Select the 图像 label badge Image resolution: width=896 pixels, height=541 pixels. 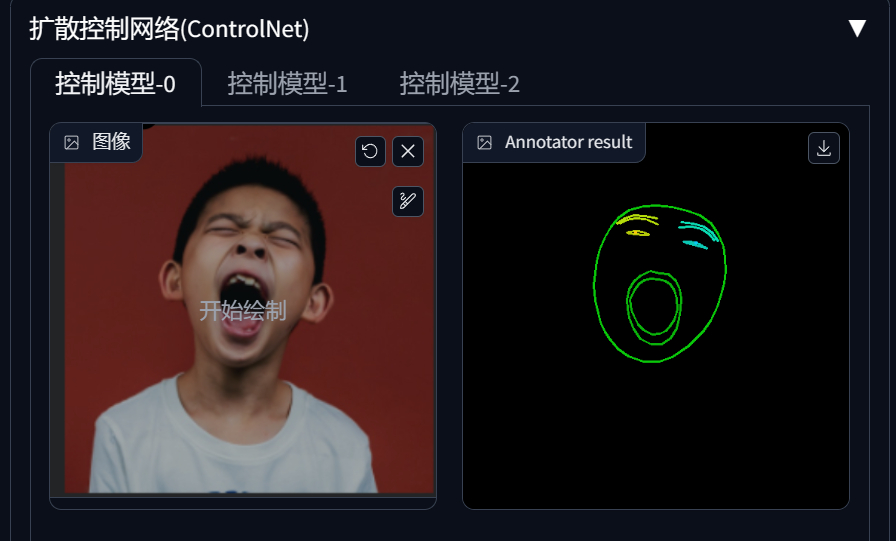pyautogui.click(x=96, y=142)
